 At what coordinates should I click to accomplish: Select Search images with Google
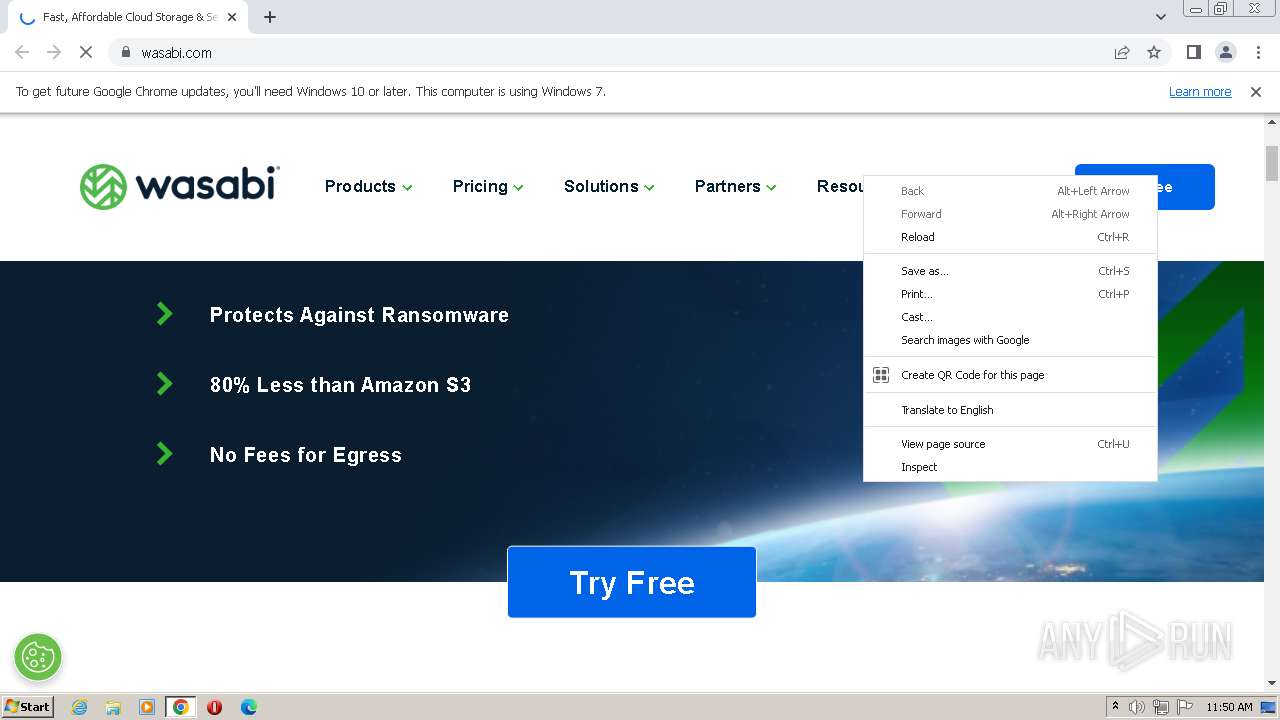(1010, 340)
